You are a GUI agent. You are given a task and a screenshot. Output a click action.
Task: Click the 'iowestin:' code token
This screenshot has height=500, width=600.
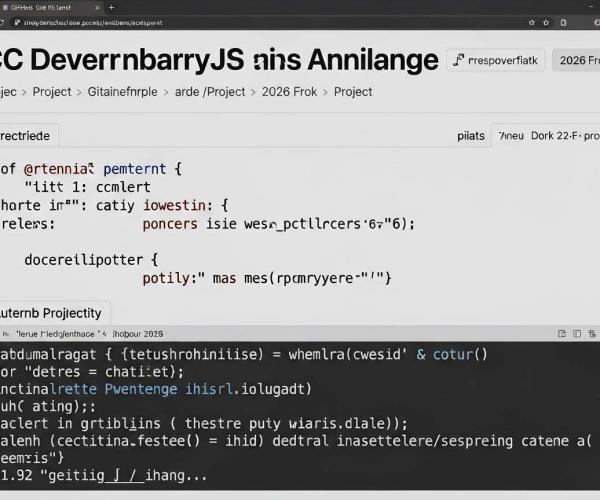(x=178, y=205)
